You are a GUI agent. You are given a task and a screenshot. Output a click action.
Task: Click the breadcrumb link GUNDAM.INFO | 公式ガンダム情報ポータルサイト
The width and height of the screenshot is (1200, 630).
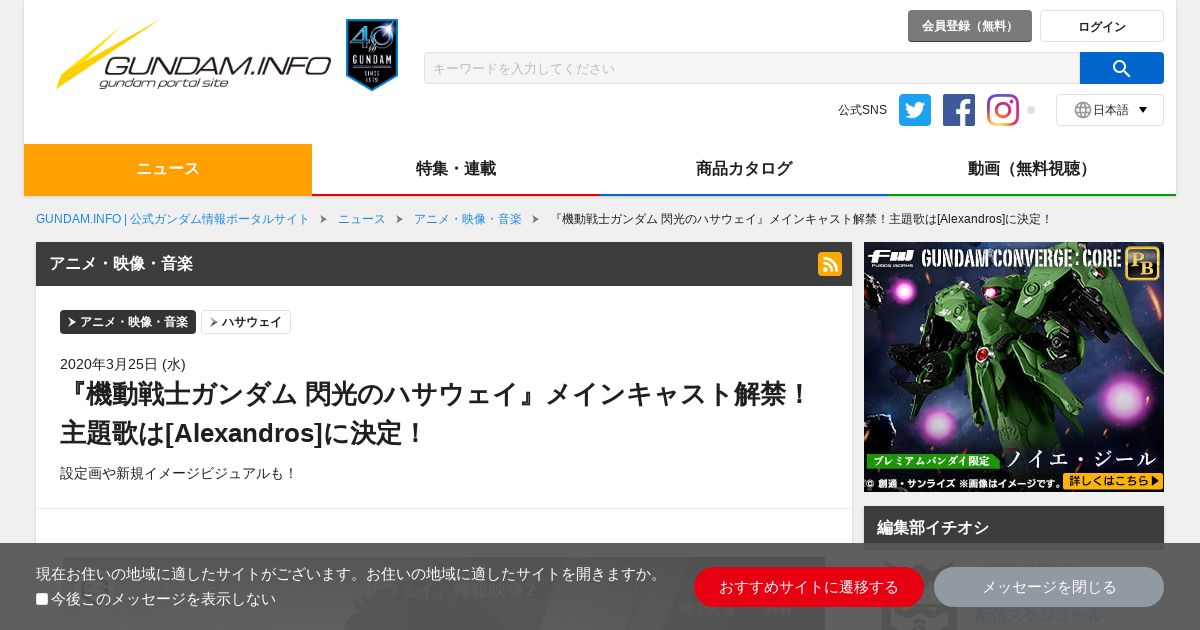173,219
